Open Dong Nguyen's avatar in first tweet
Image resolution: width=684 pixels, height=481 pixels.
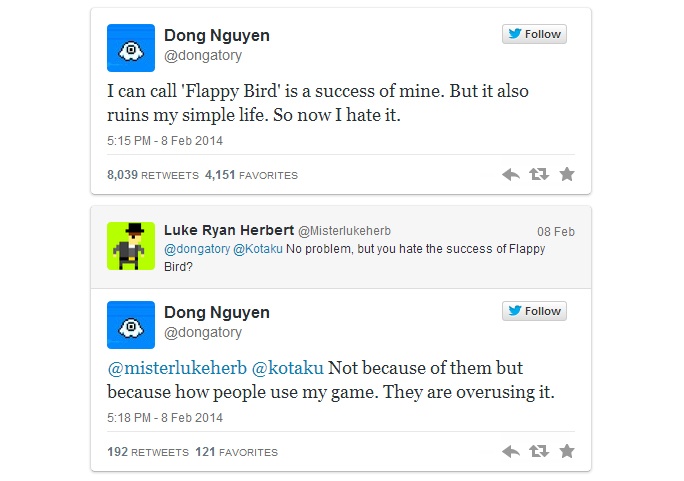click(131, 48)
